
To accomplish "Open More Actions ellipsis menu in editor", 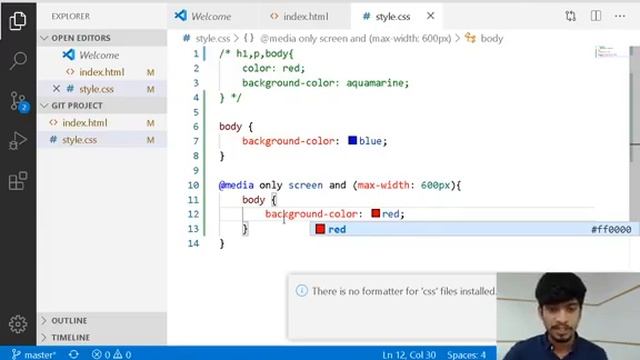I will coord(620,16).
